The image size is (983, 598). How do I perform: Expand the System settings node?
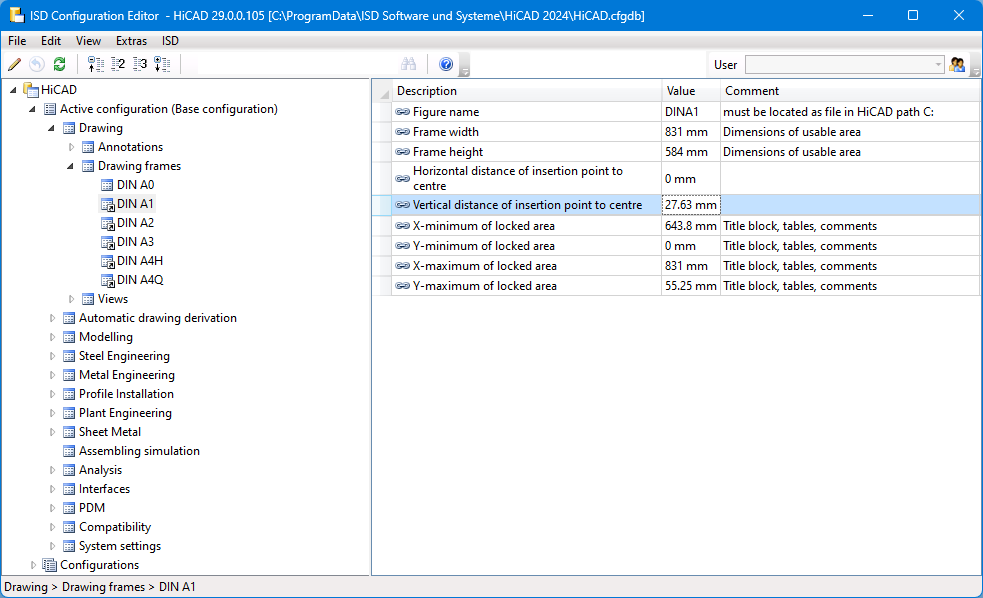(52, 546)
